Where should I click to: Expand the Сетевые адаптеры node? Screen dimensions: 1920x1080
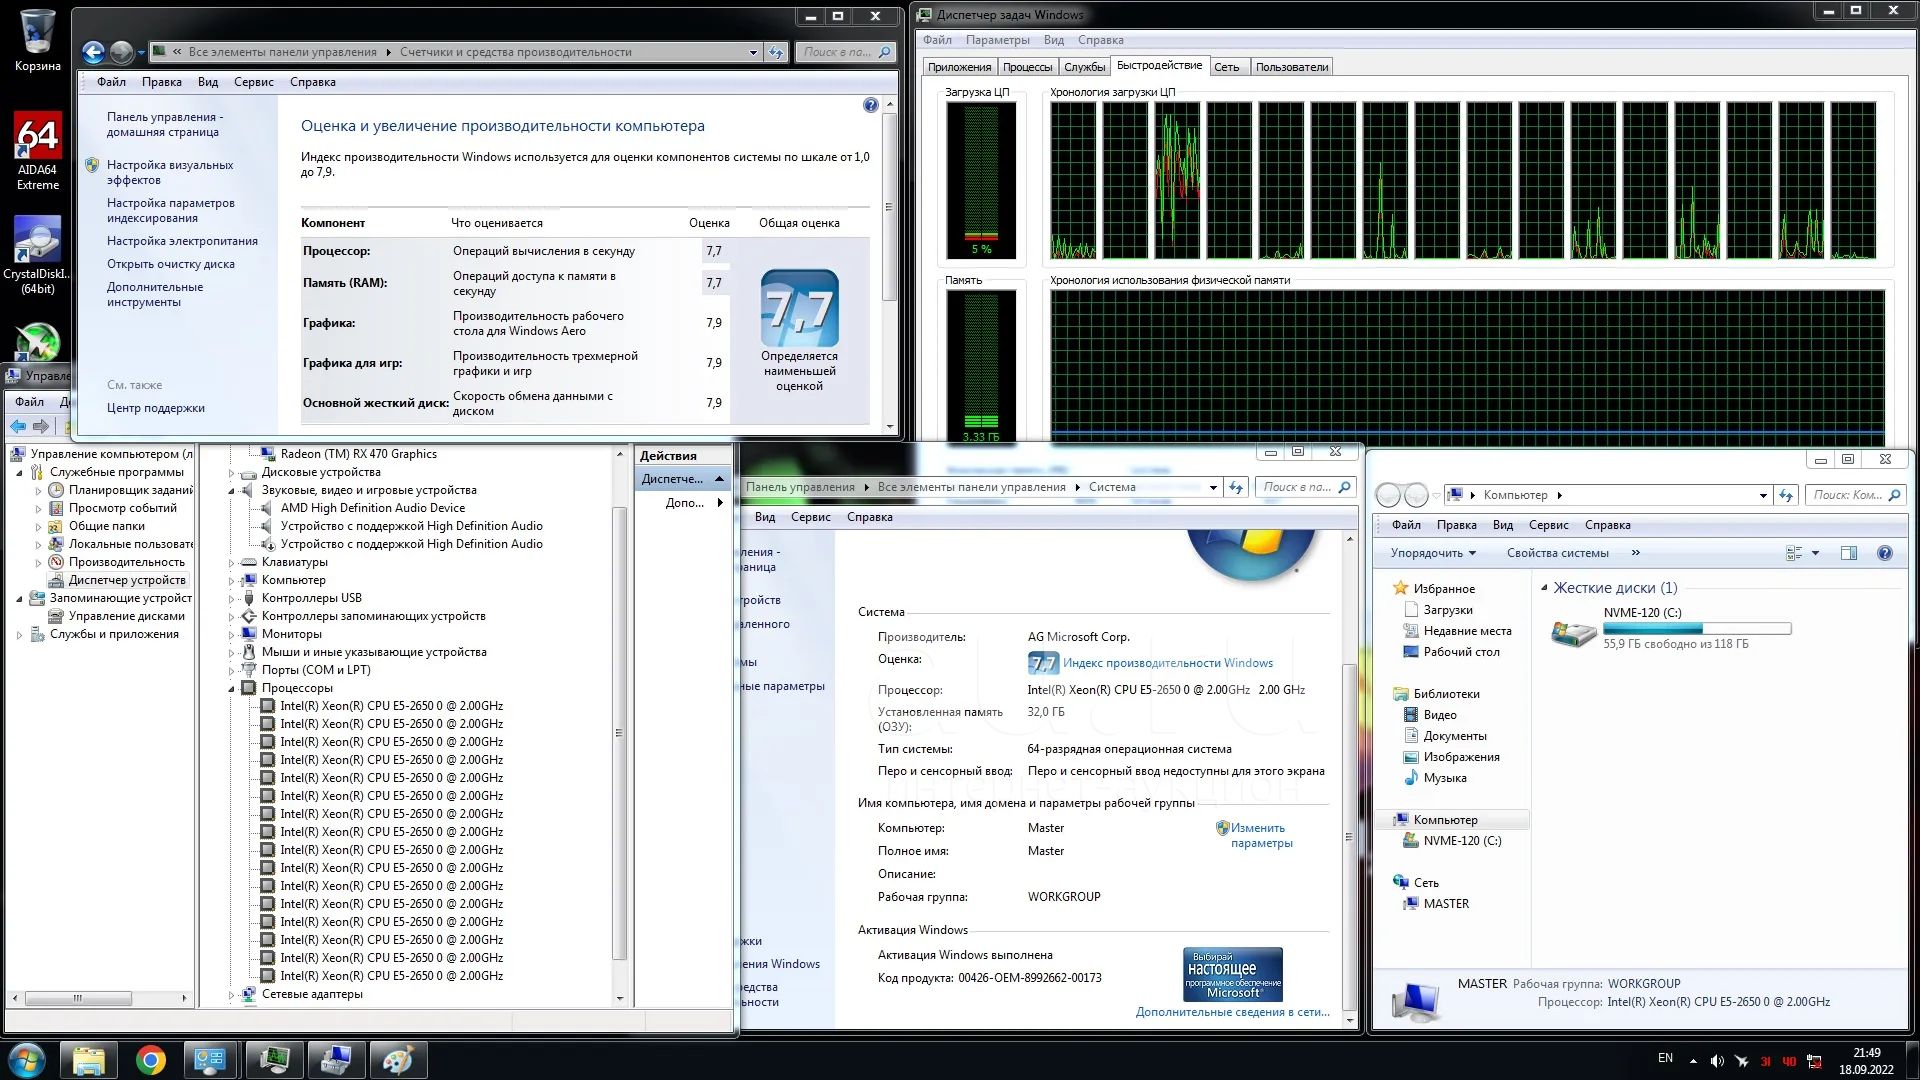click(232, 995)
